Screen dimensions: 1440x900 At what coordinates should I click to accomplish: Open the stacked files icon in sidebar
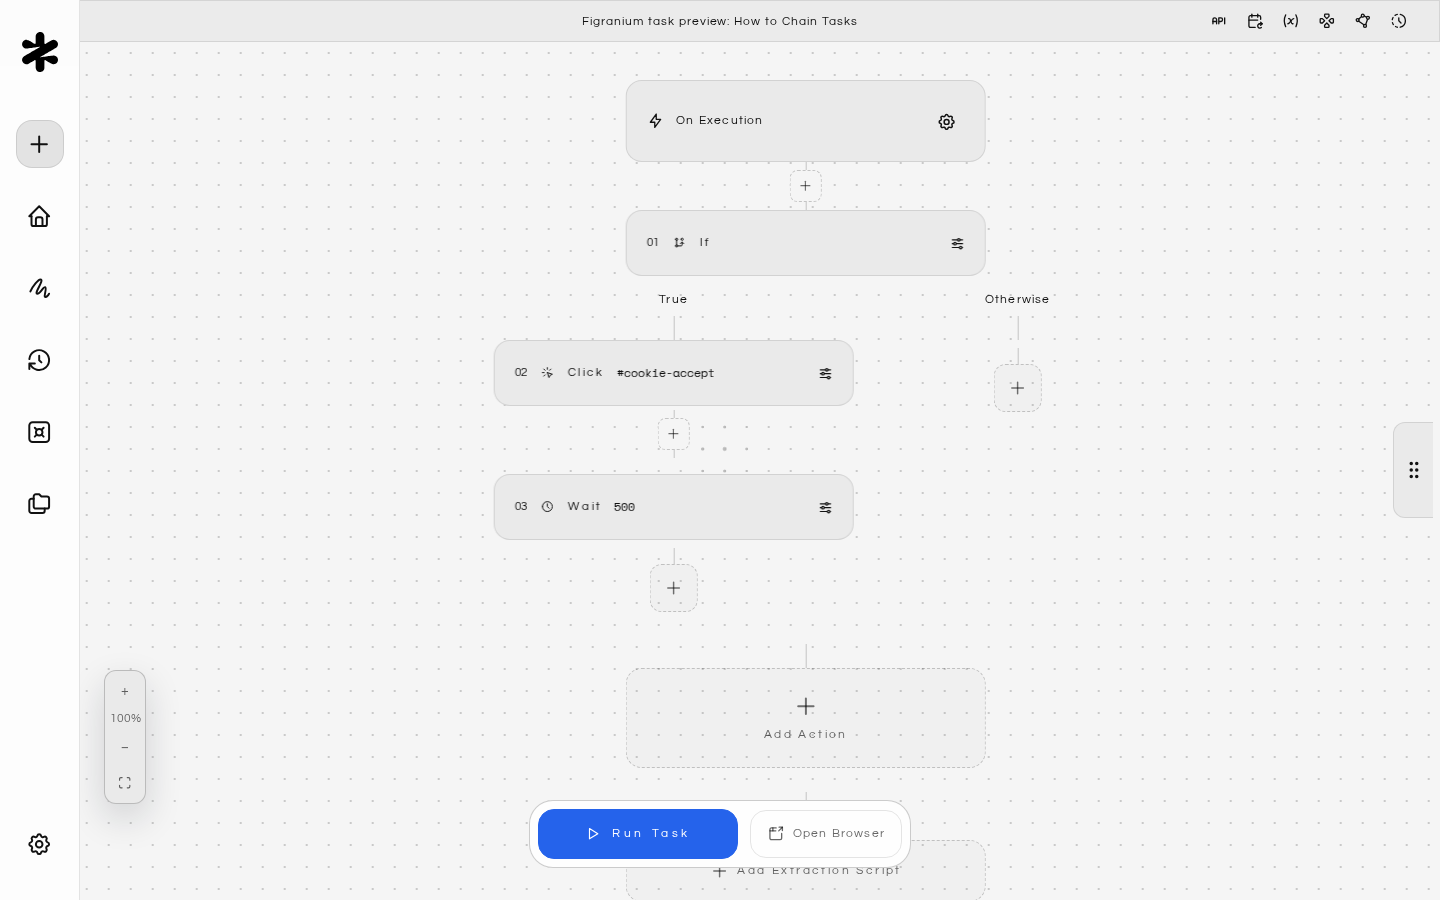[x=39, y=504]
